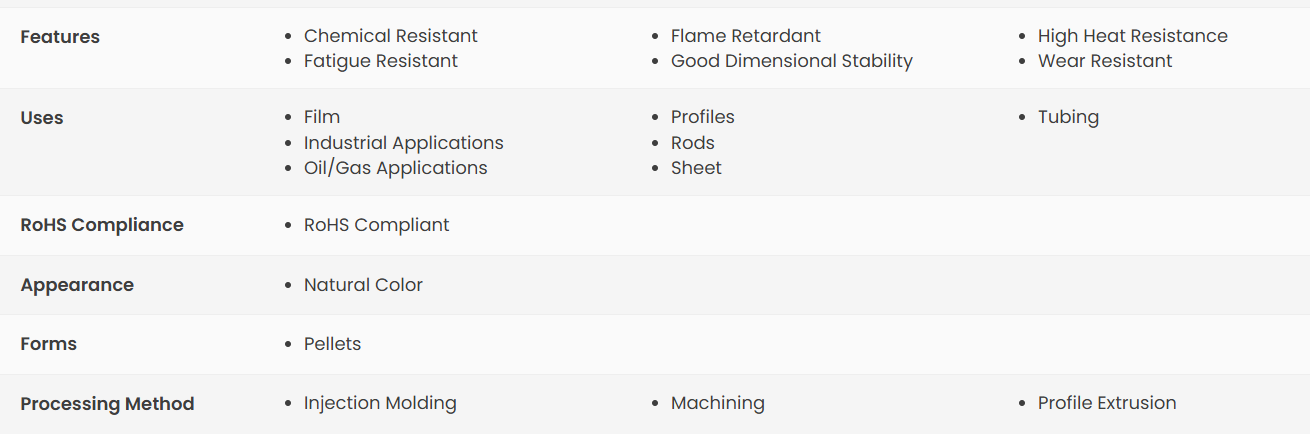1310x440 pixels.
Task: Click the Flame Retardant list item
Action: click(x=746, y=36)
